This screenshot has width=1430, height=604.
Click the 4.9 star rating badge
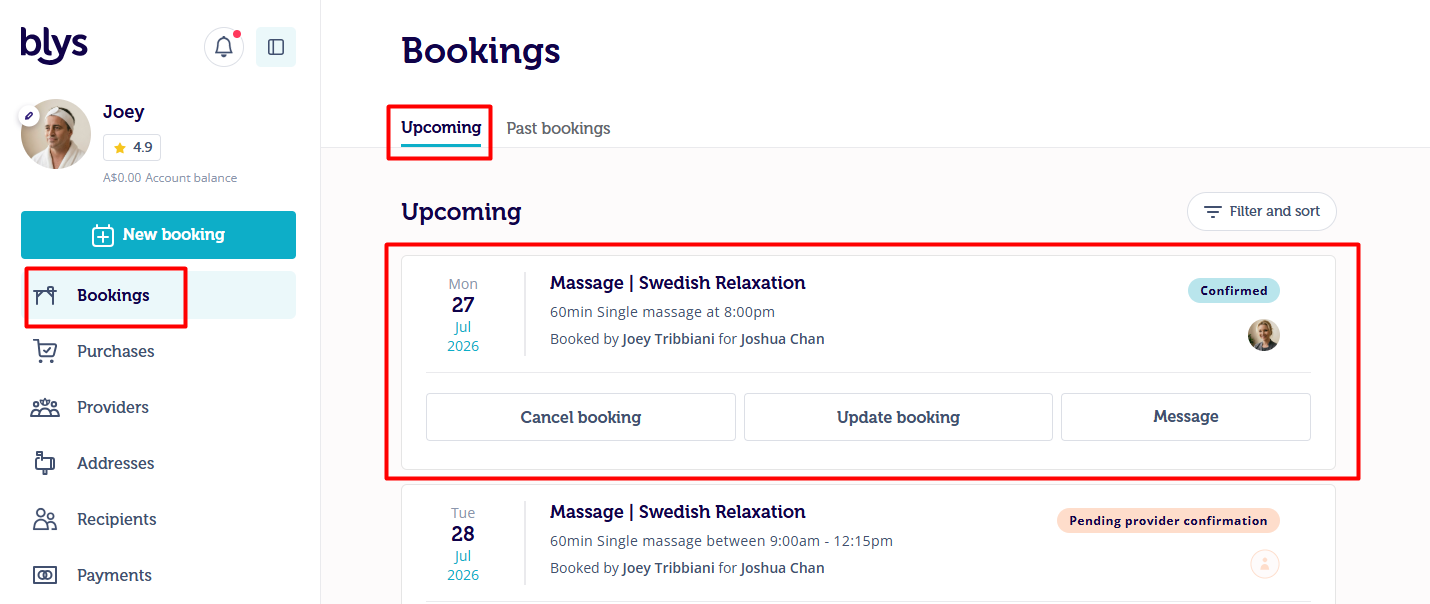132,147
